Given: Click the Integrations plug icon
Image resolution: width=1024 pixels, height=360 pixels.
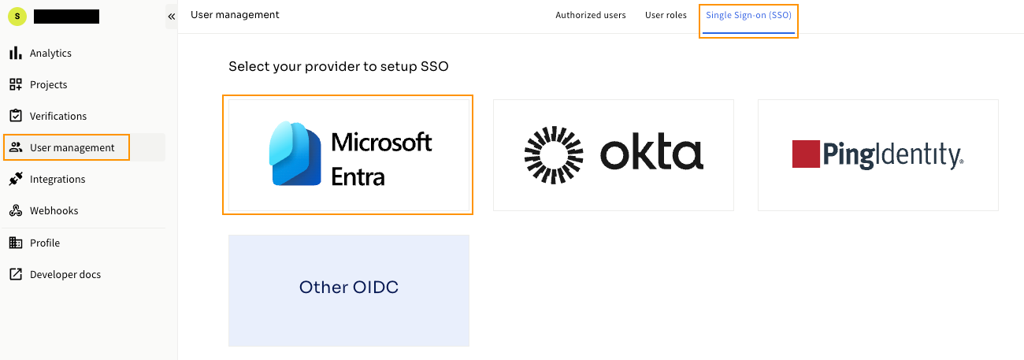Looking at the screenshot, I should 16,179.
